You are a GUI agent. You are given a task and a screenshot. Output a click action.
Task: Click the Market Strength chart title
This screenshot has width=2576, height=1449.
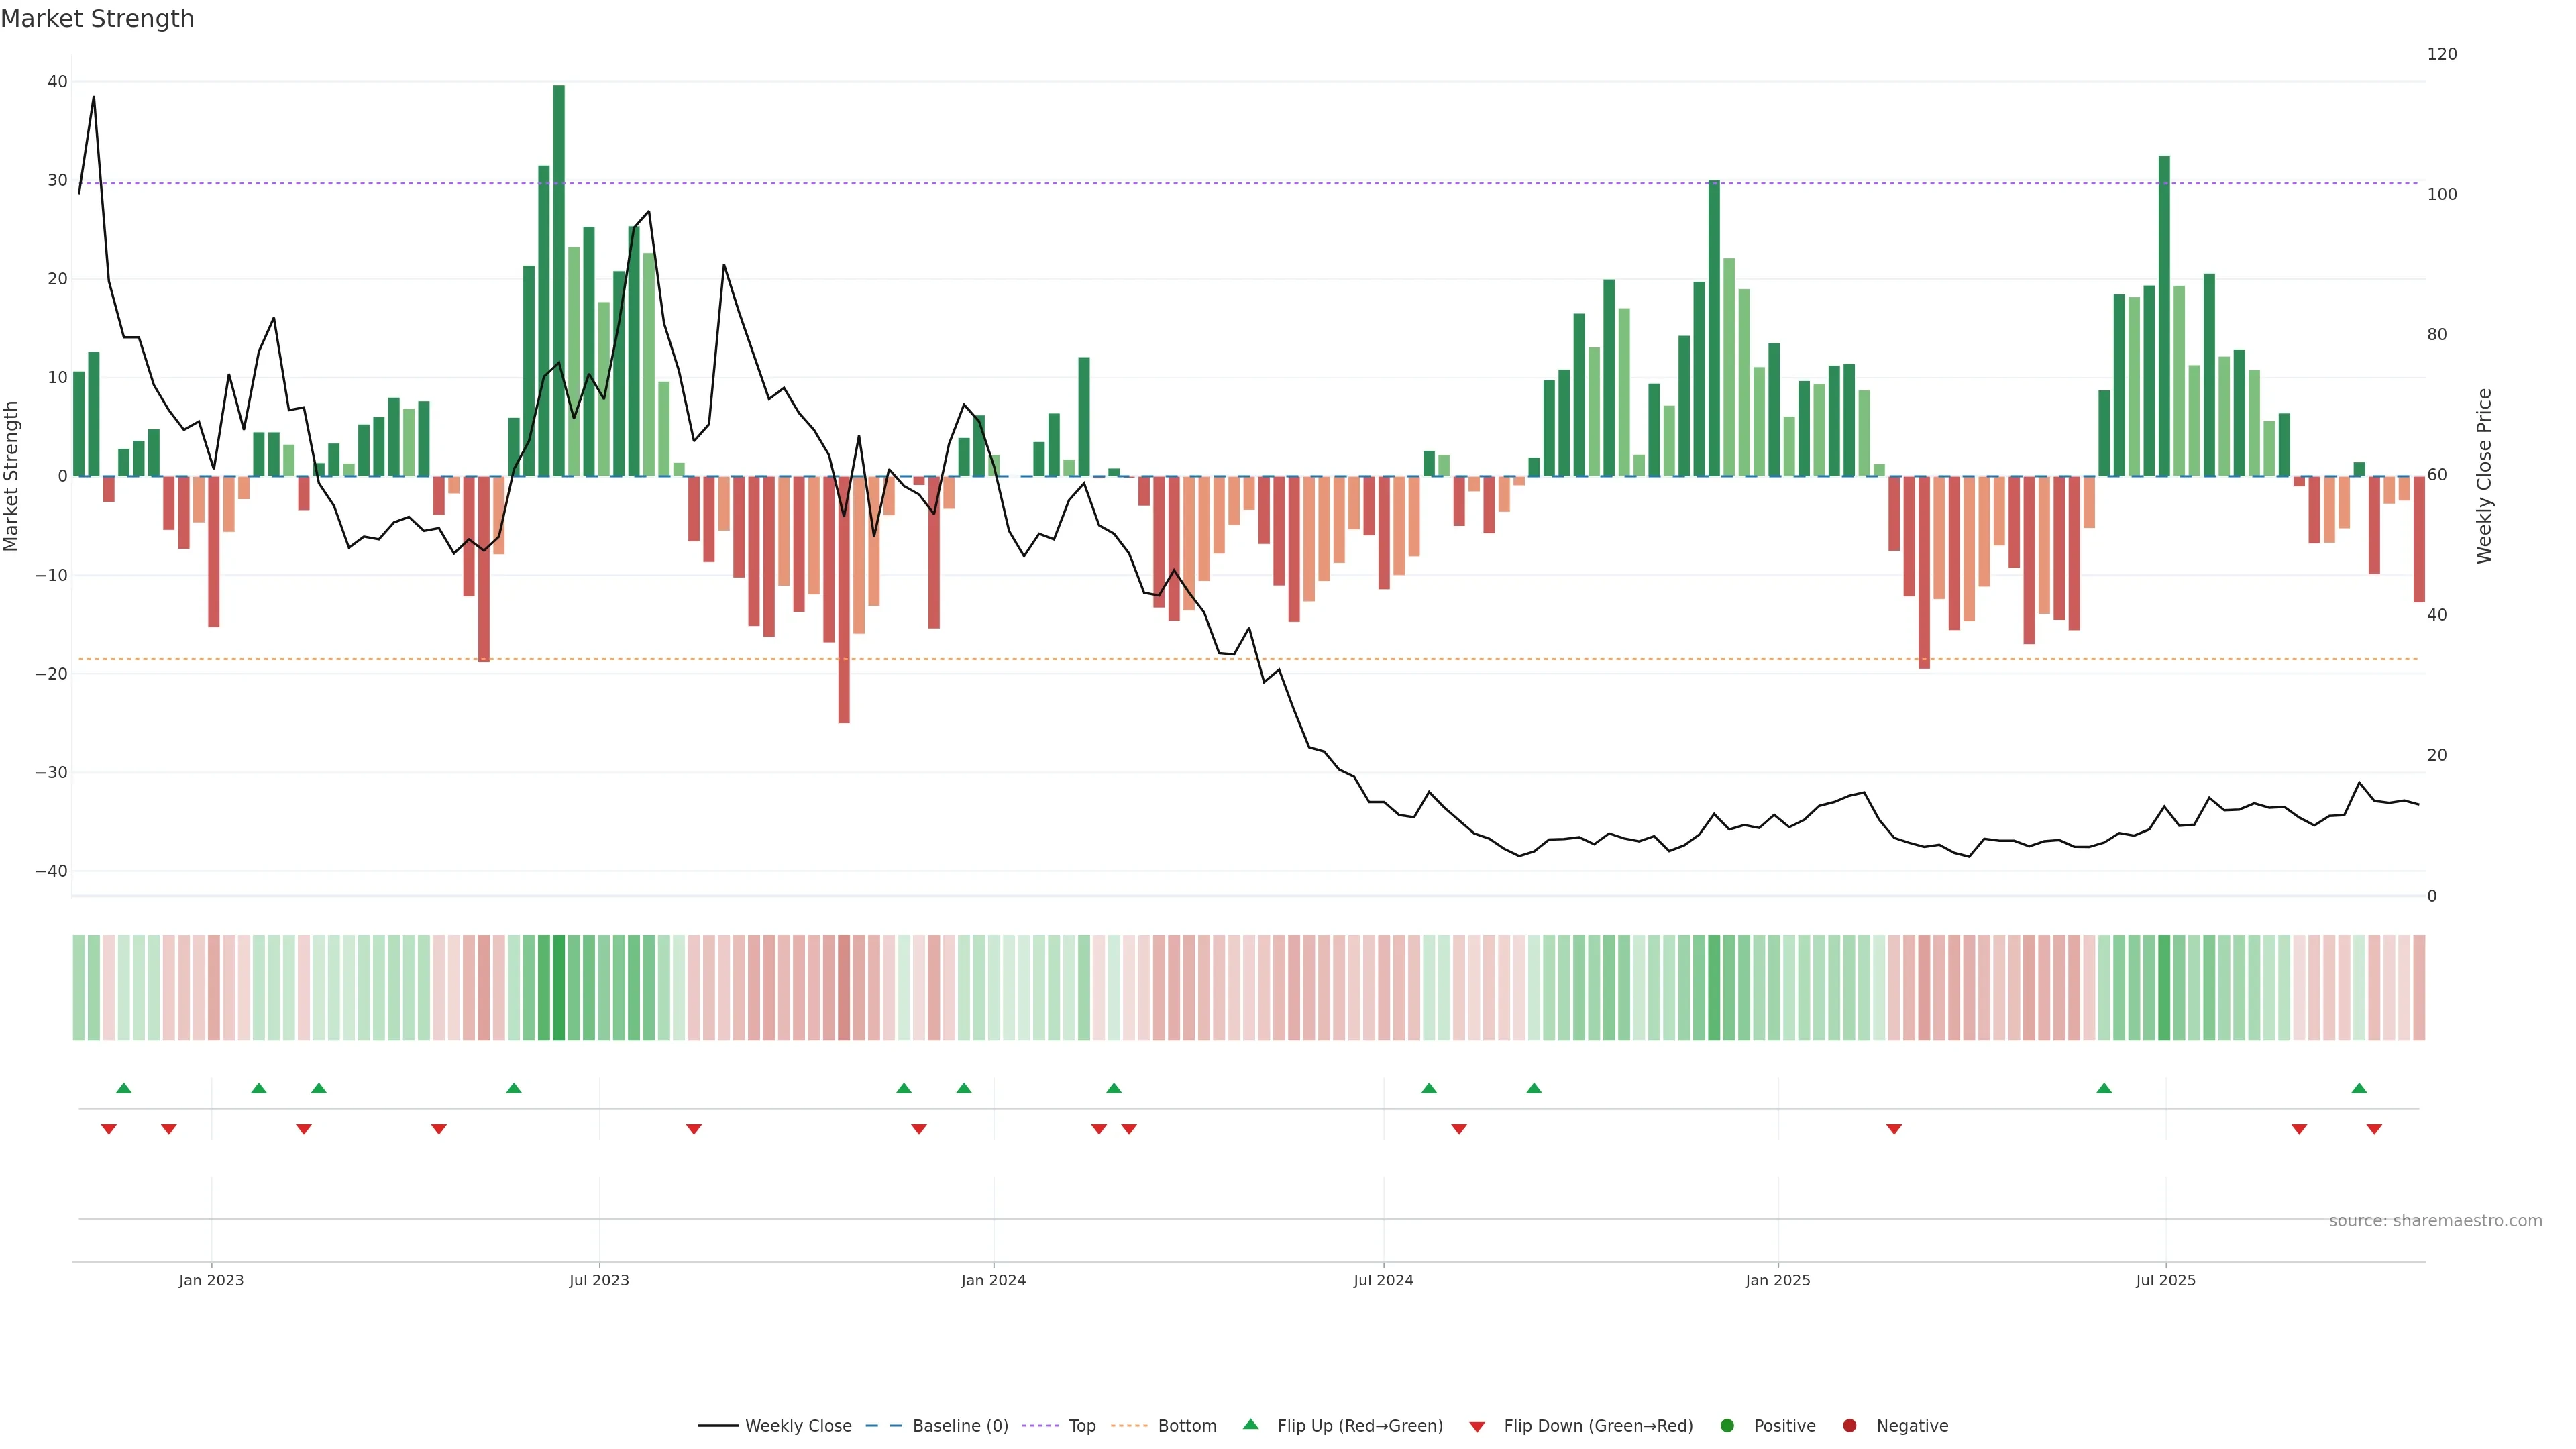pyautogui.click(x=97, y=19)
